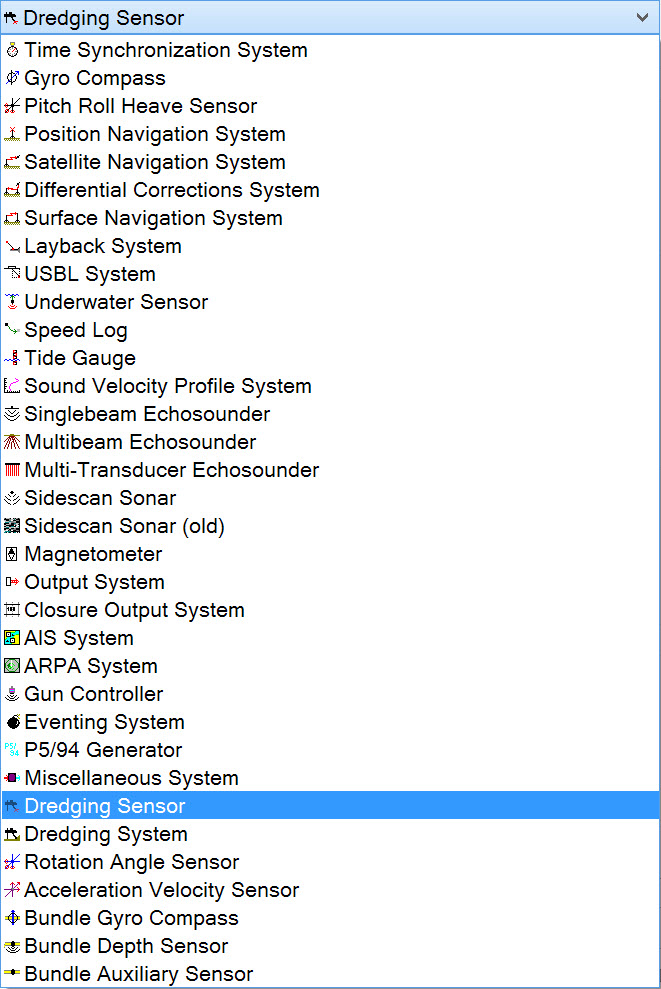The height and width of the screenshot is (989, 661).
Task: Choose Singlebeam Echosounder option
Action: click(147, 414)
